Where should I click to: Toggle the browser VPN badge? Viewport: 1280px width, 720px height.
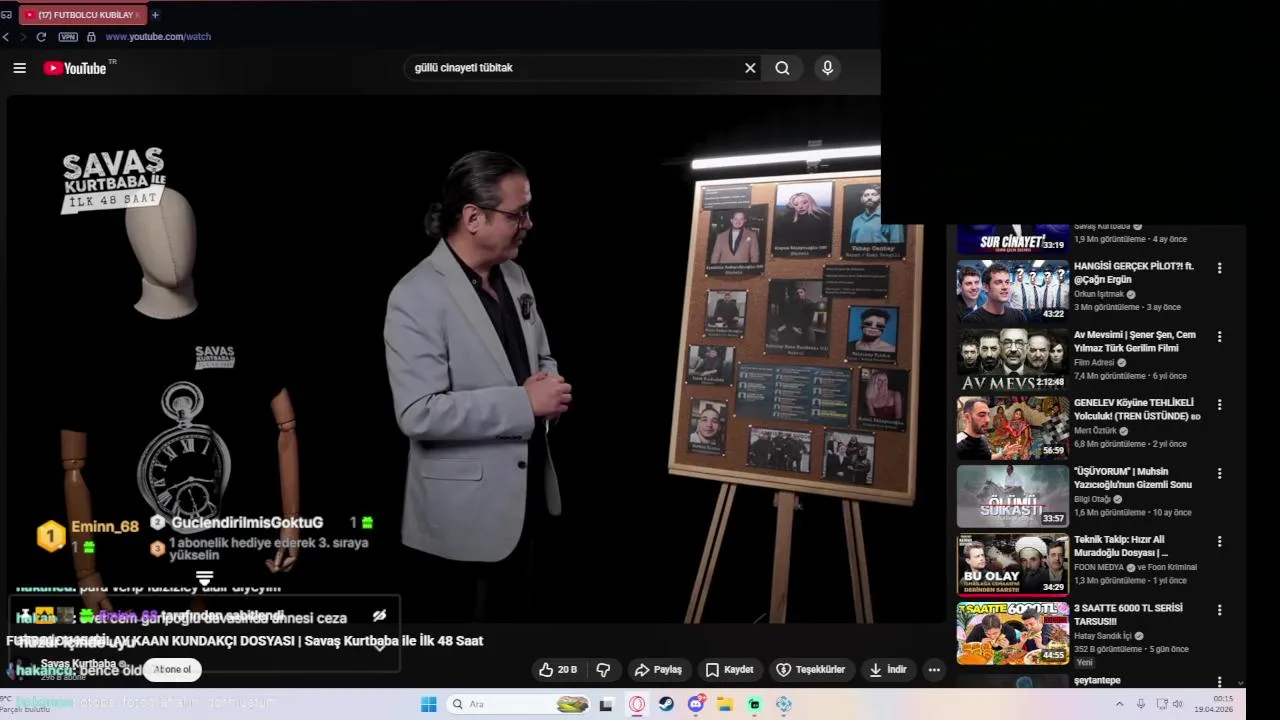click(68, 37)
